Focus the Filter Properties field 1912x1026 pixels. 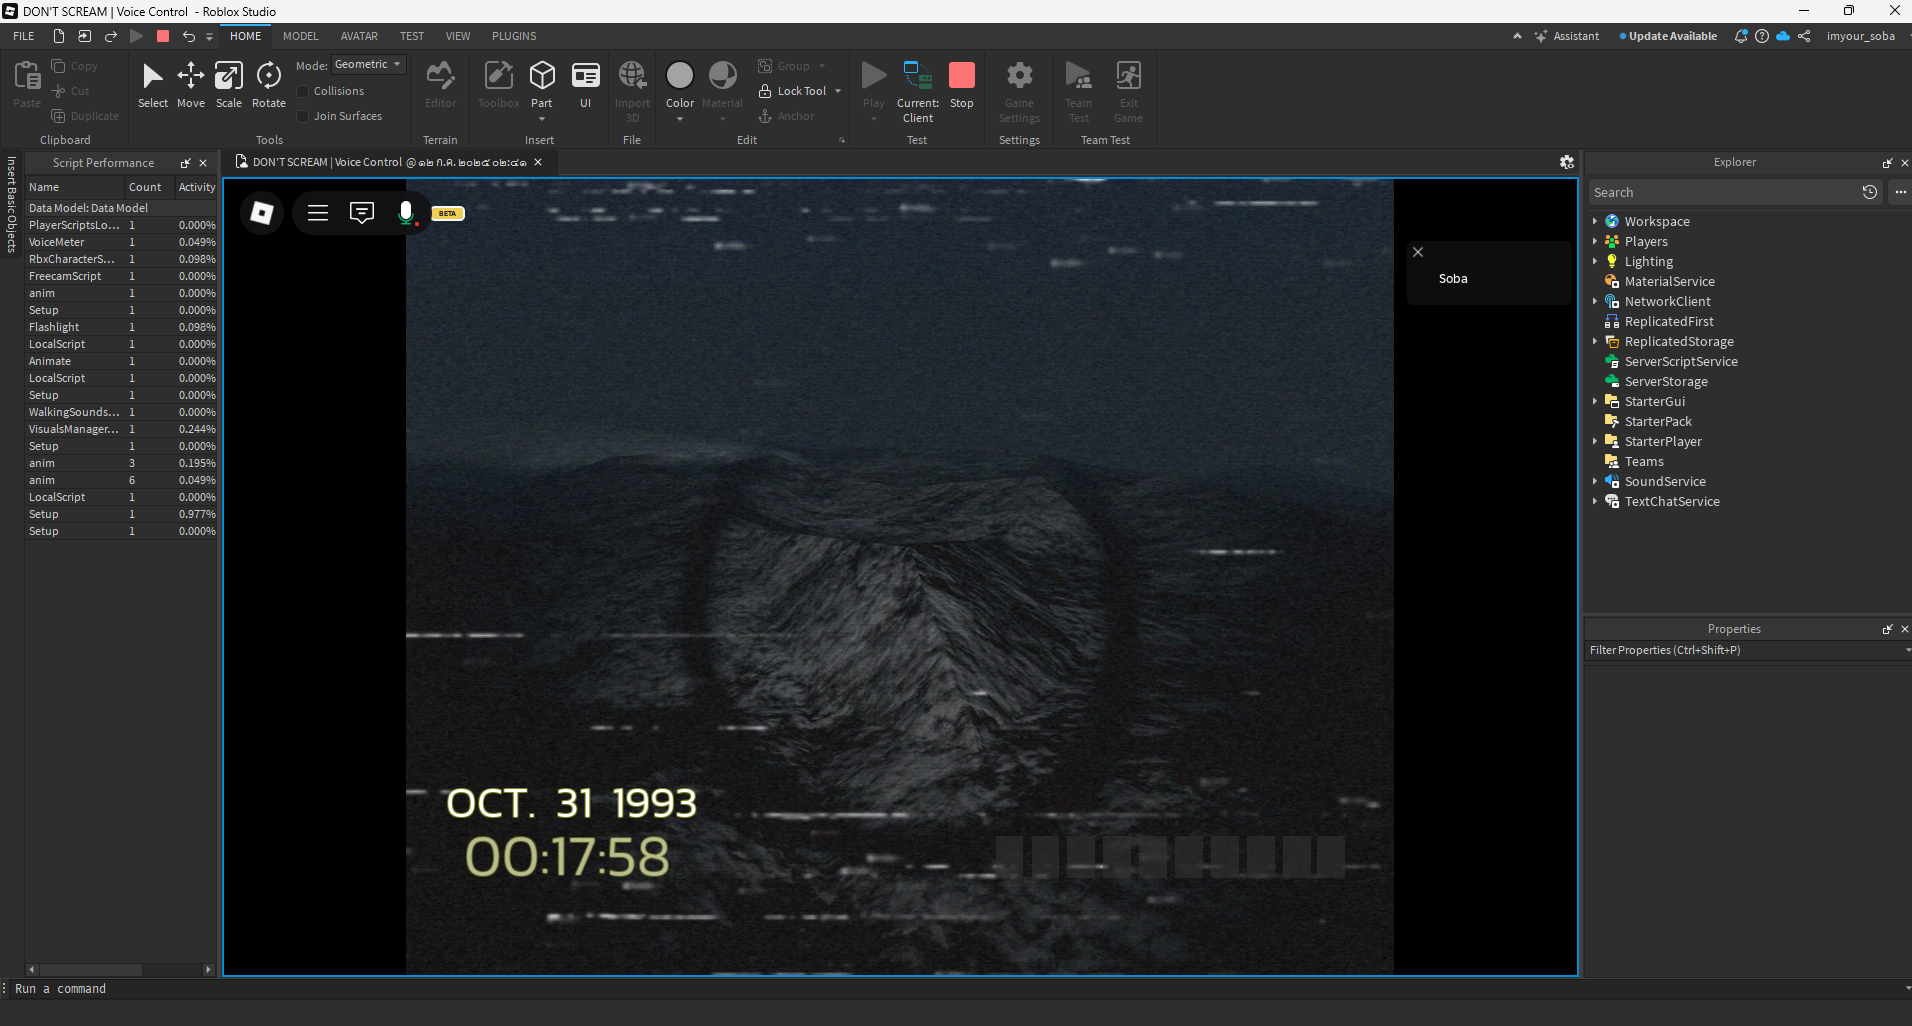tap(1746, 650)
